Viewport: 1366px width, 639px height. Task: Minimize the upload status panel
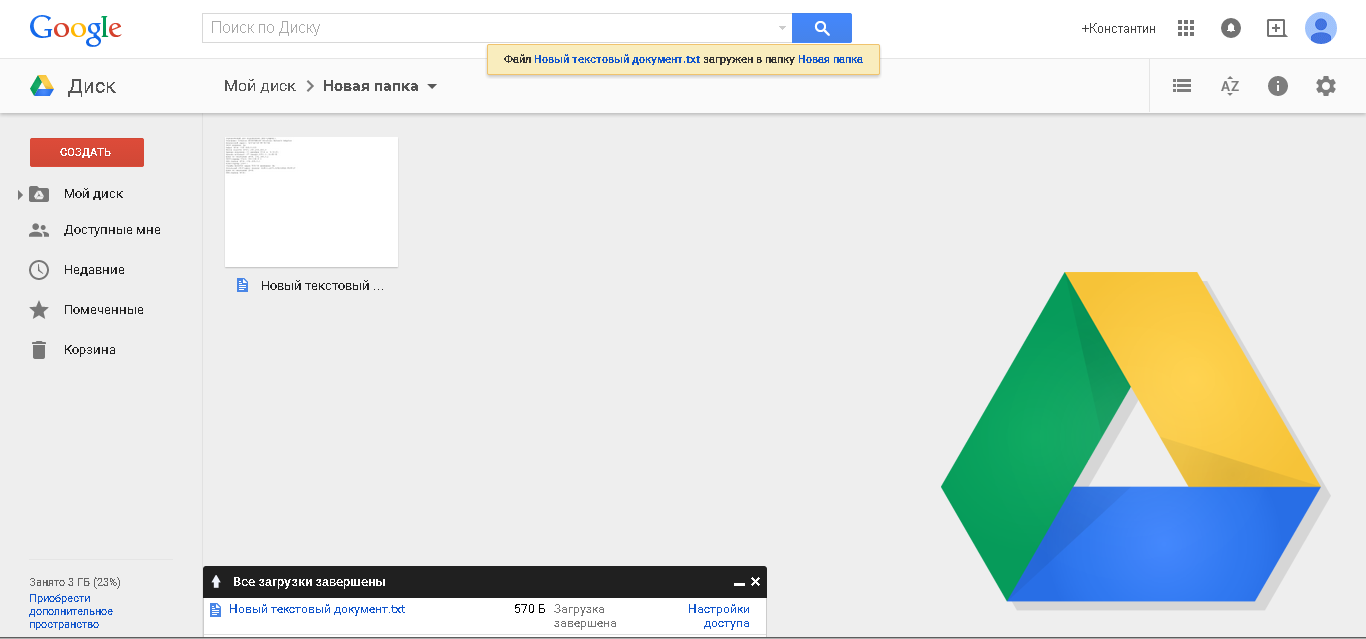click(x=739, y=582)
